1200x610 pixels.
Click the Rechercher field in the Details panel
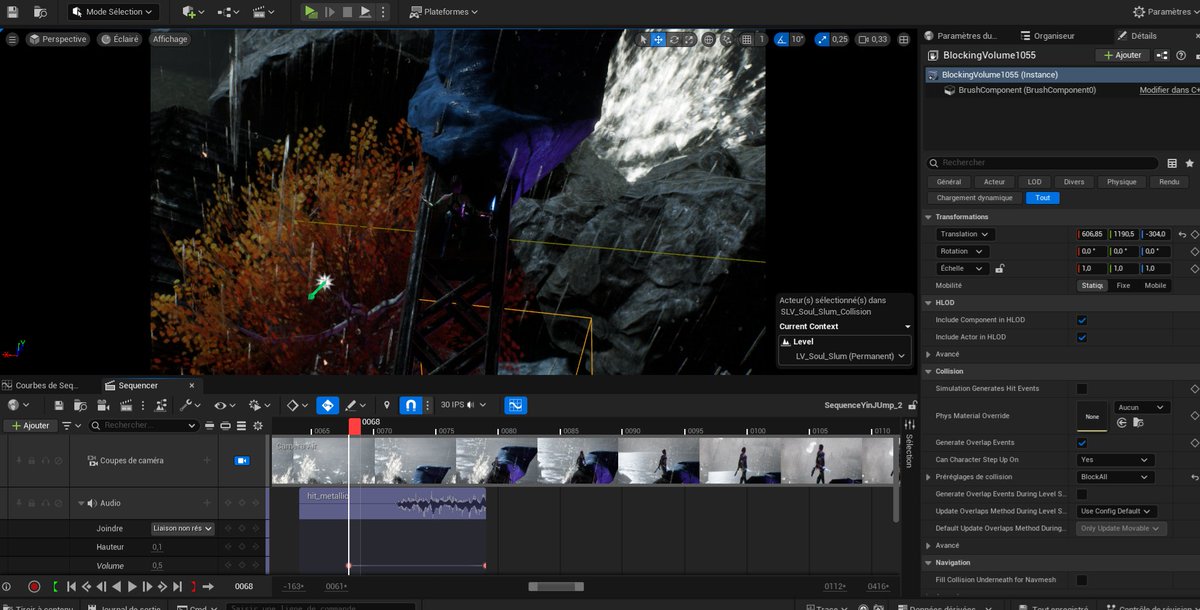coord(1041,162)
